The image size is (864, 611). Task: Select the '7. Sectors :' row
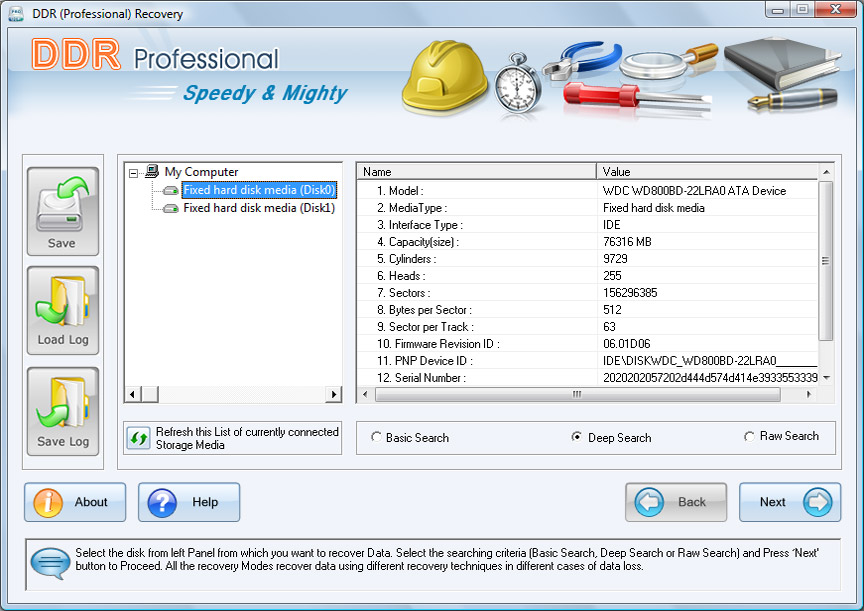coord(587,293)
